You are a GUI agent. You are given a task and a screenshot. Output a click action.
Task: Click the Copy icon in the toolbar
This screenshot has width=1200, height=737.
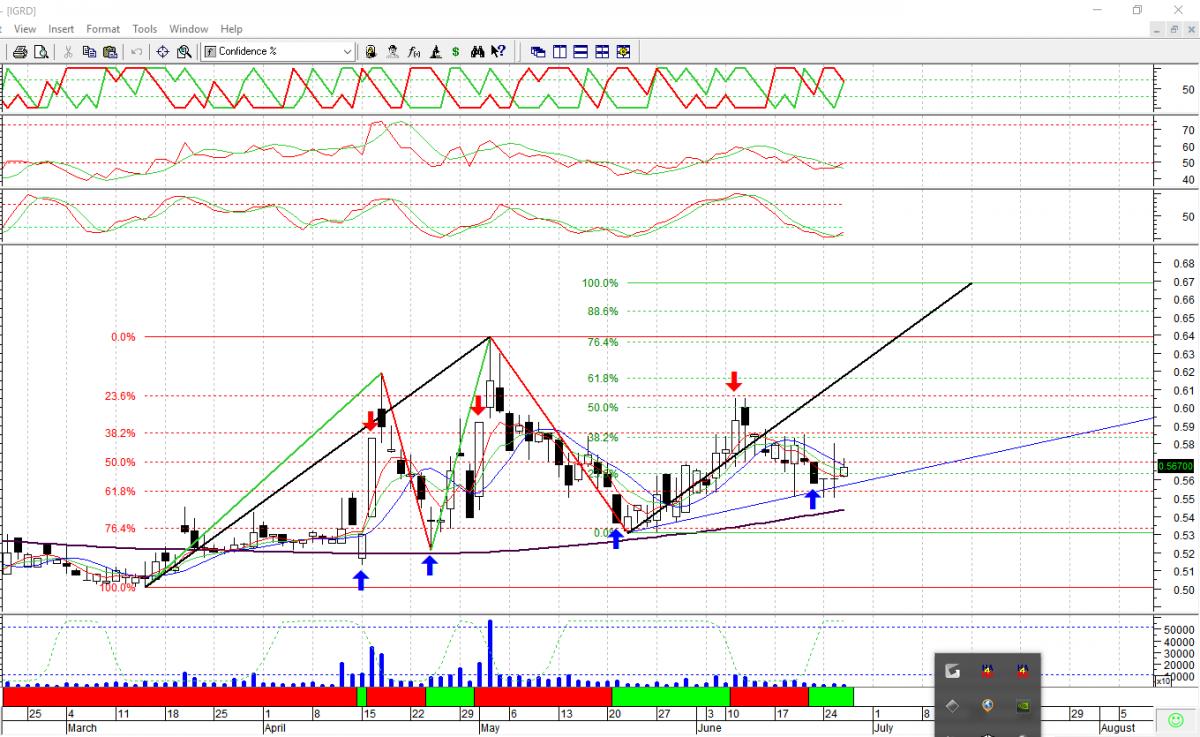(x=90, y=51)
